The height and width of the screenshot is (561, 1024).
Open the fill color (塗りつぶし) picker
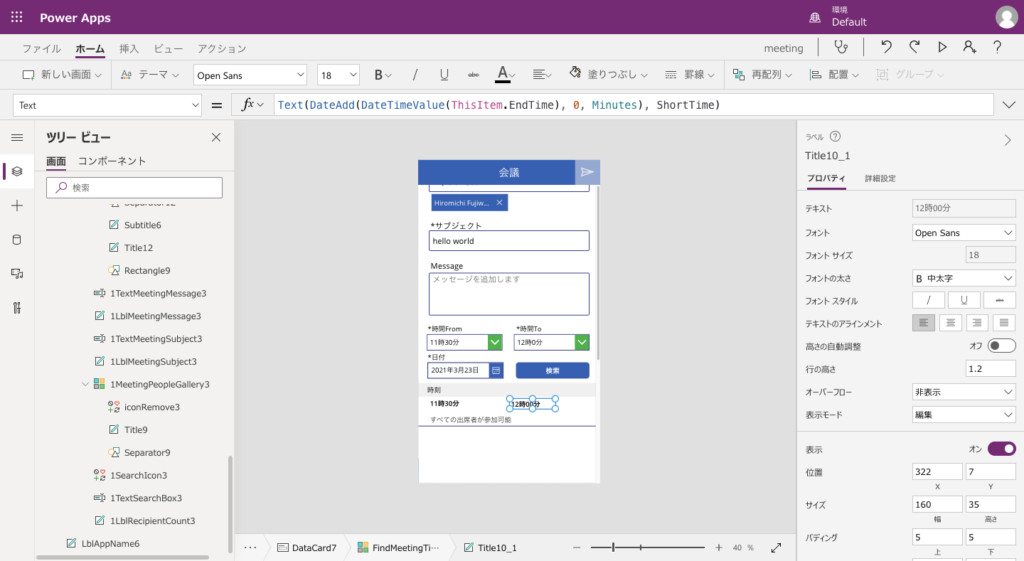click(609, 74)
